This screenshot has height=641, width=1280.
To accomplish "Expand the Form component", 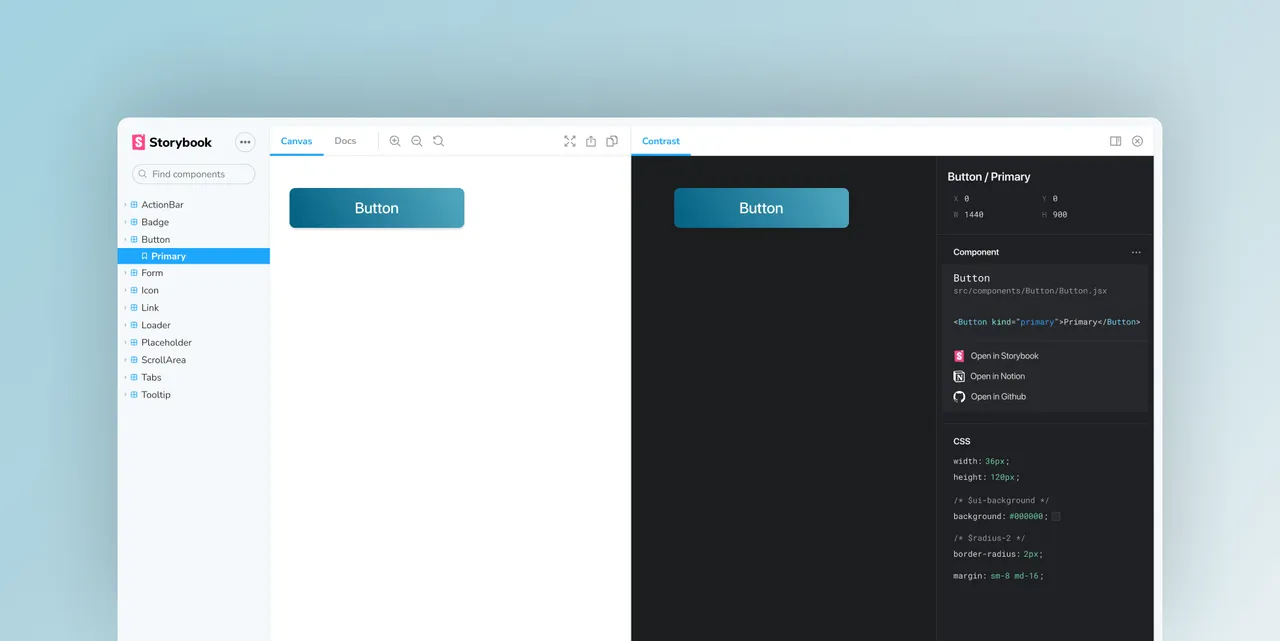I will click(125, 273).
